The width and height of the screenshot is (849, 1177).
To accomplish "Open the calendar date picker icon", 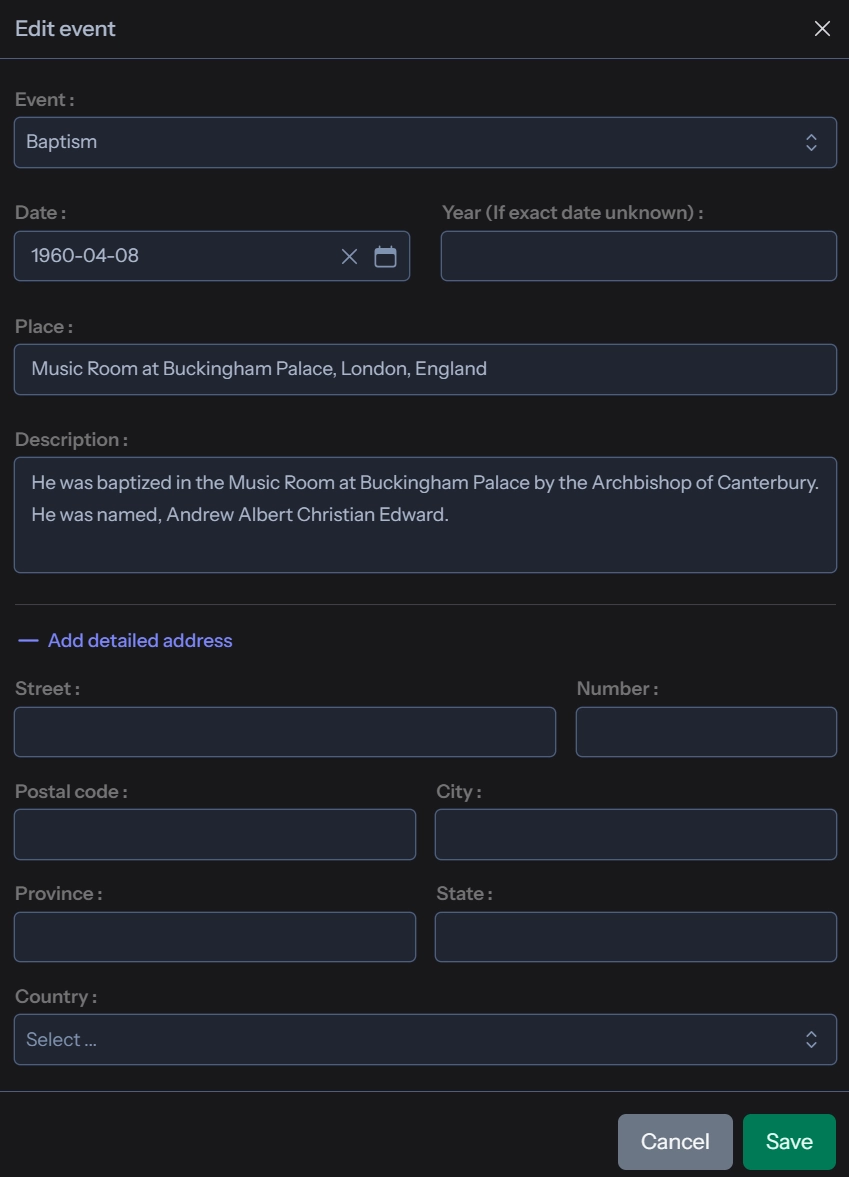I will [385, 257].
